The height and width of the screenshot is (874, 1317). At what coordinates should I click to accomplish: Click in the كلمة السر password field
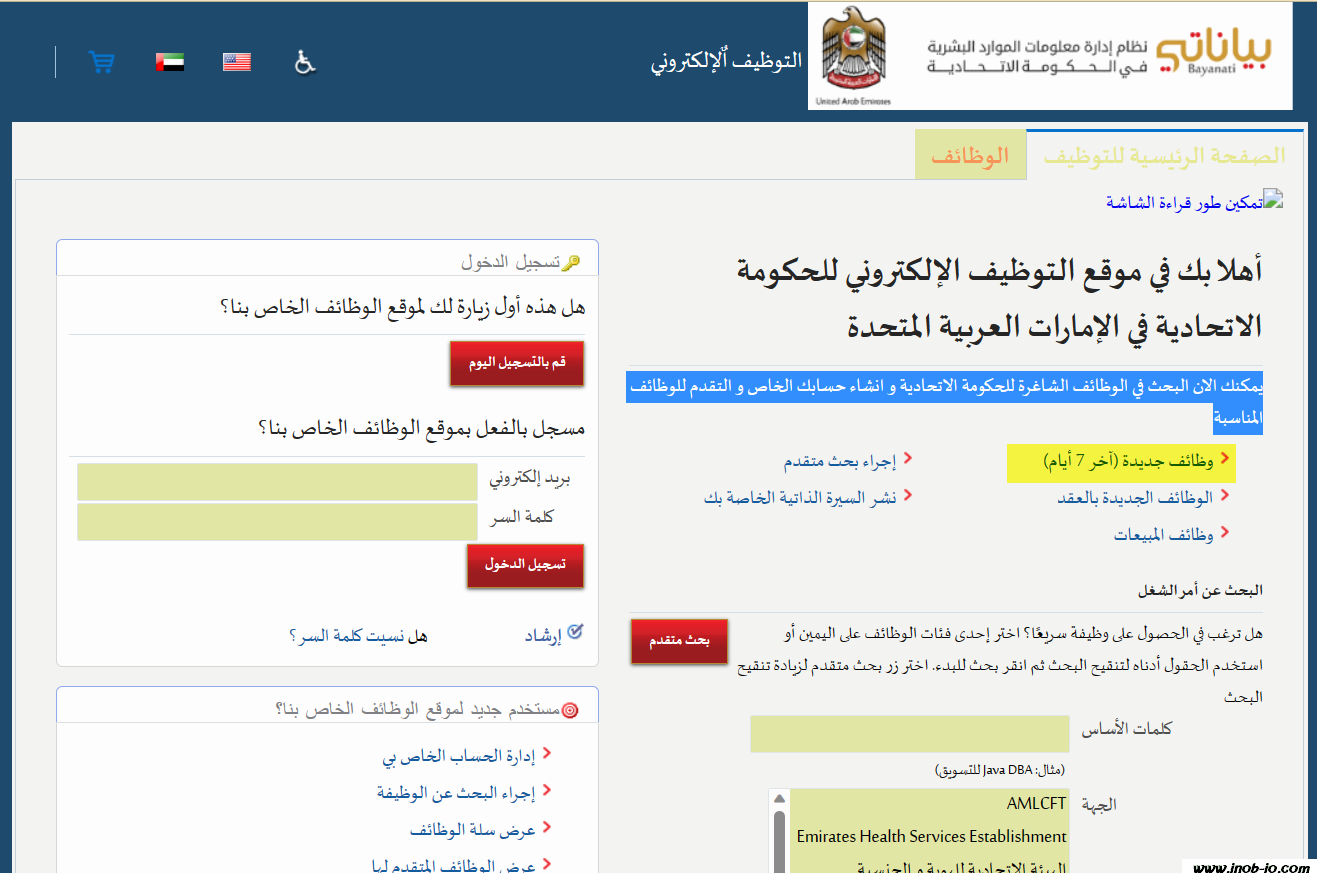[277, 521]
